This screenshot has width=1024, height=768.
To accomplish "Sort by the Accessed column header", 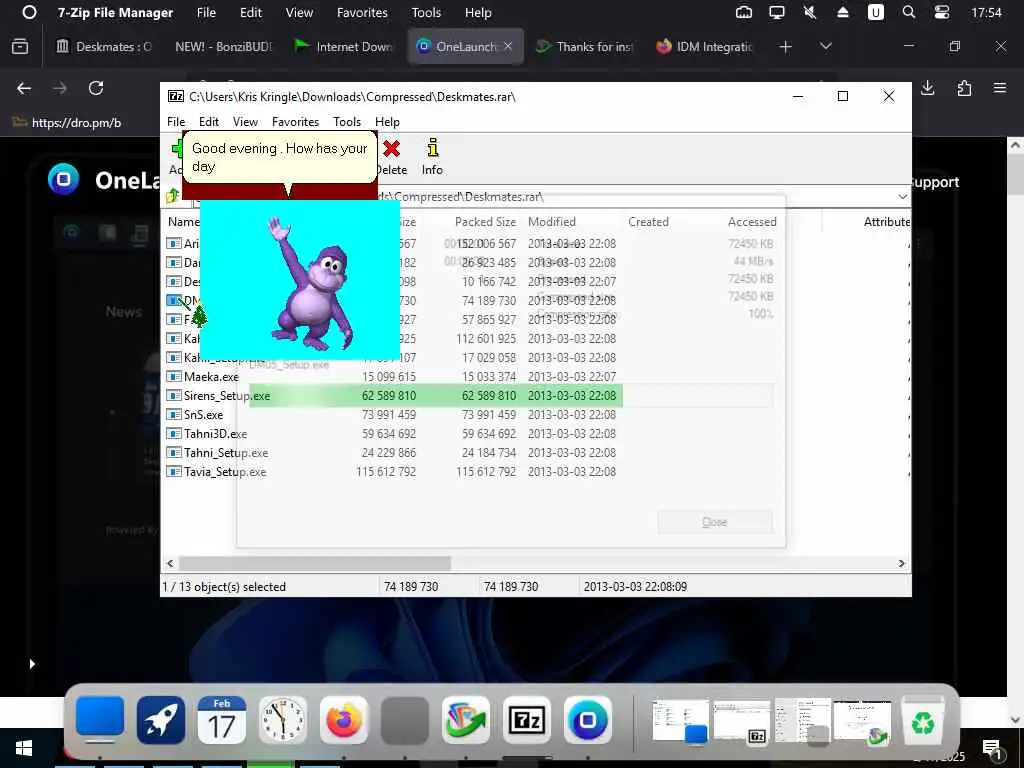I will [x=752, y=222].
